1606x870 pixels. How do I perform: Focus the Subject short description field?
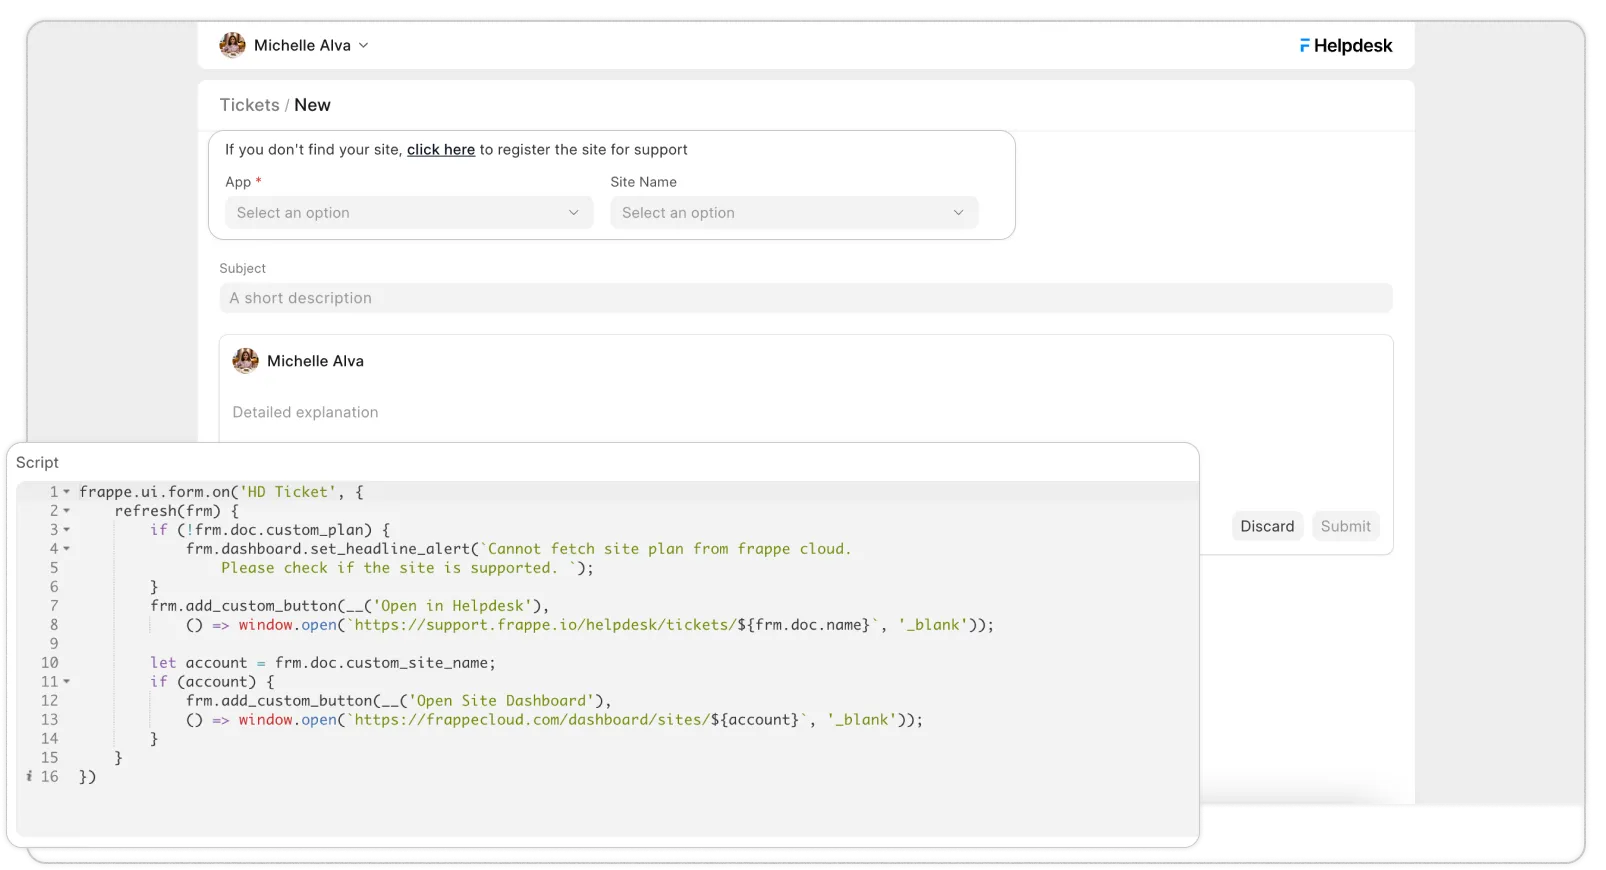pyautogui.click(x=805, y=298)
